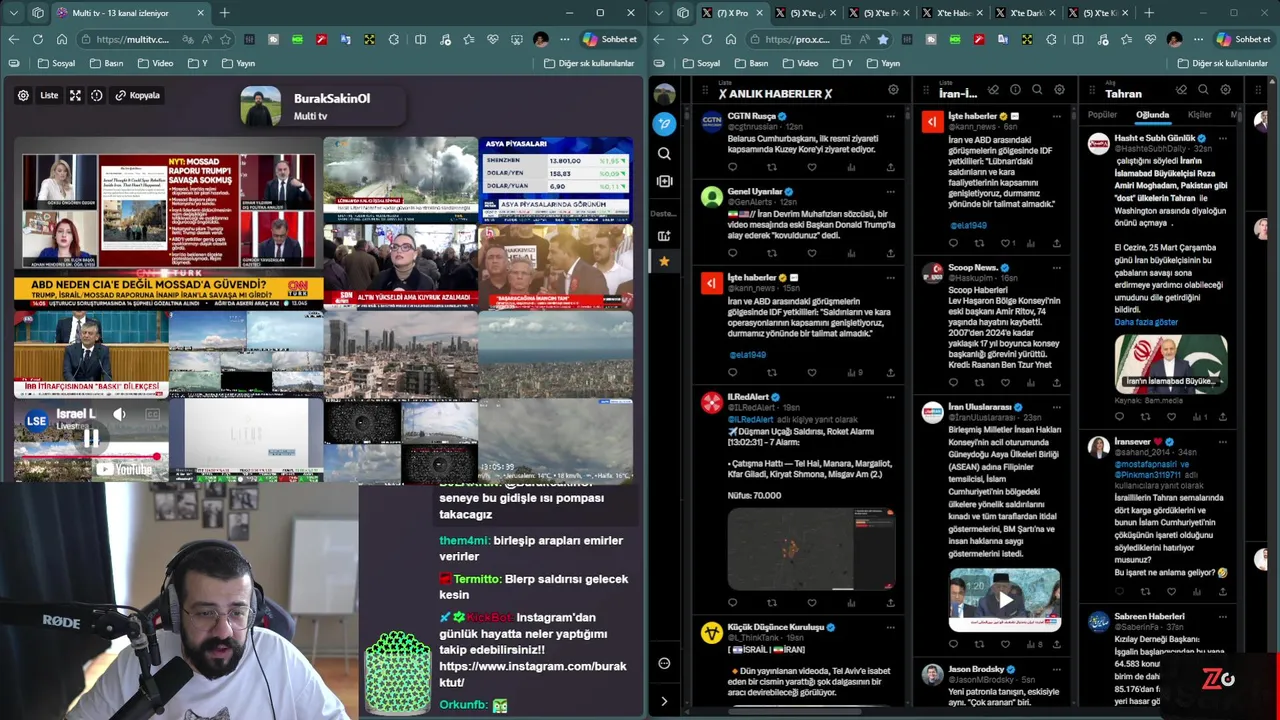Screen dimensions: 1280x720
Task: Click the fullscreen expand icon in Multi tv
Action: (x=75, y=96)
